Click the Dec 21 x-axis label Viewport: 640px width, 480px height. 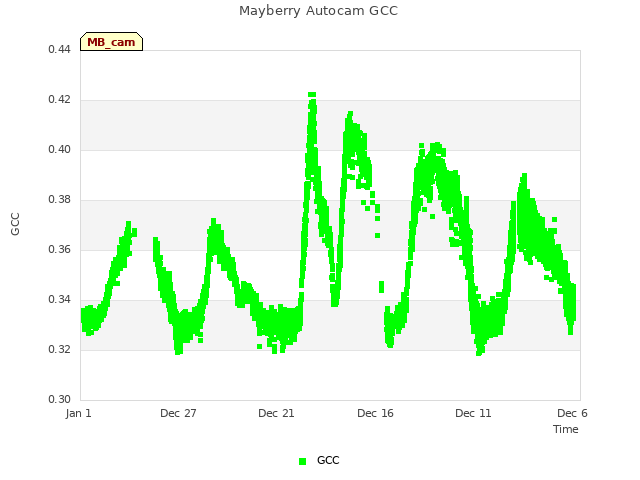pyautogui.click(x=276, y=413)
